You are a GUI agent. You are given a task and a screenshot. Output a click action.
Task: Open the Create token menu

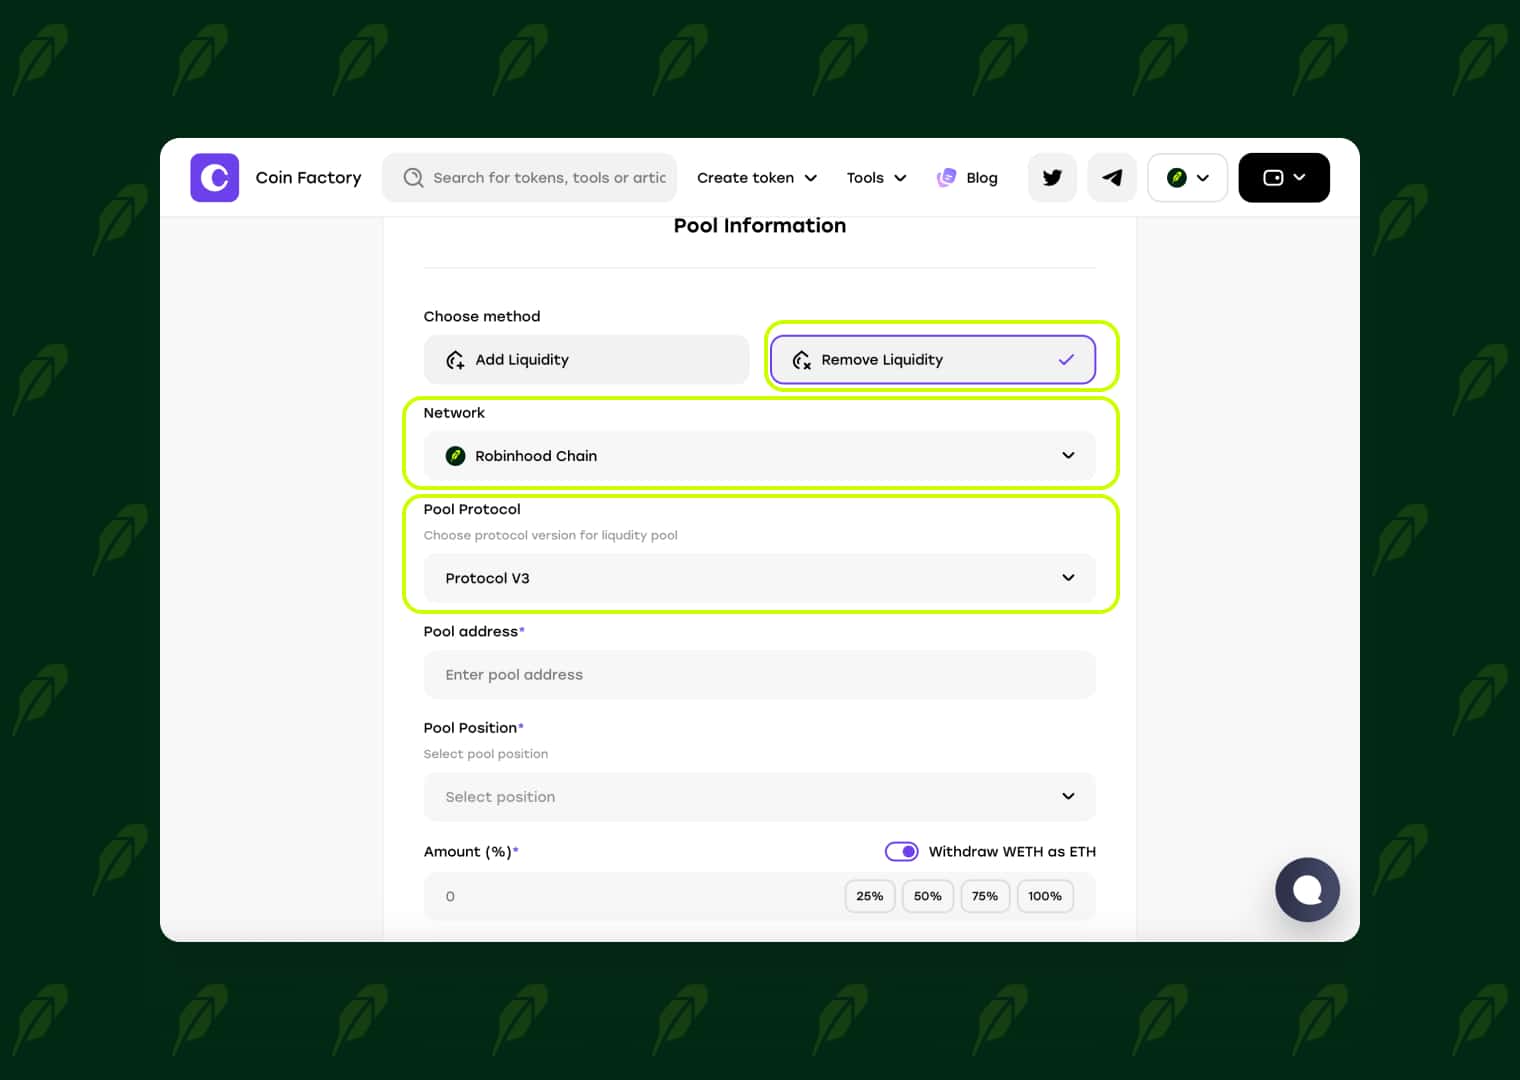coord(757,178)
